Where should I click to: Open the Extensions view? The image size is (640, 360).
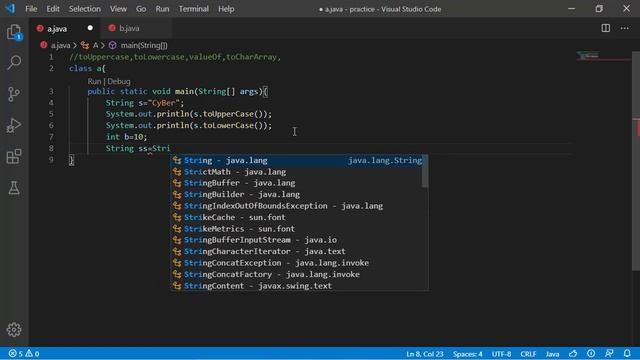pyautogui.click(x=14, y=157)
